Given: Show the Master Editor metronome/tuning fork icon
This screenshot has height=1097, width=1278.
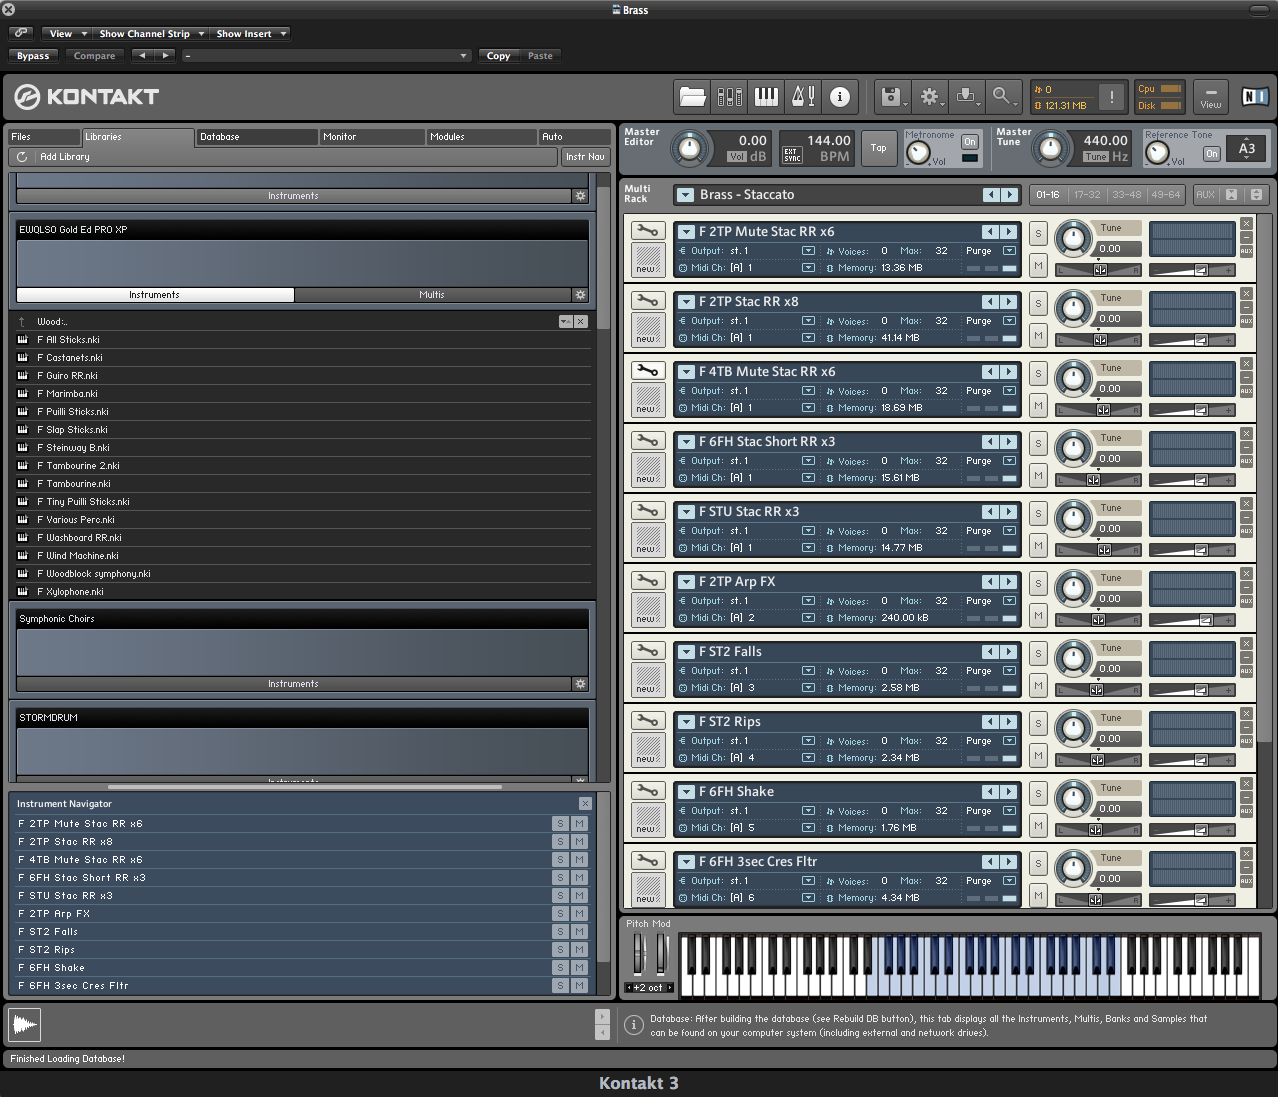Looking at the screenshot, I should pos(803,96).
